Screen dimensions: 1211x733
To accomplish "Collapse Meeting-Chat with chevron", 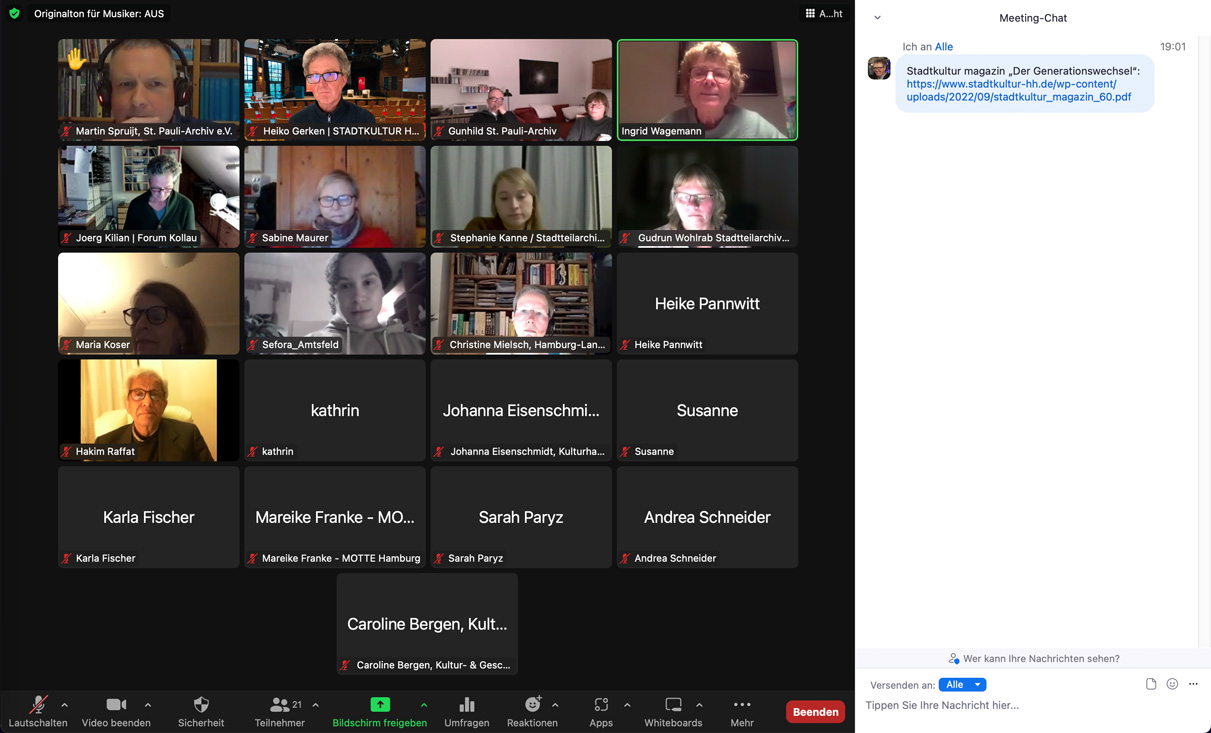I will (x=877, y=18).
